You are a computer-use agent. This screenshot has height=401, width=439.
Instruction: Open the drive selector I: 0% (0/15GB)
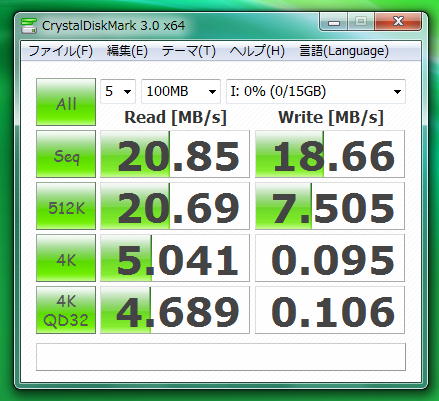(316, 91)
